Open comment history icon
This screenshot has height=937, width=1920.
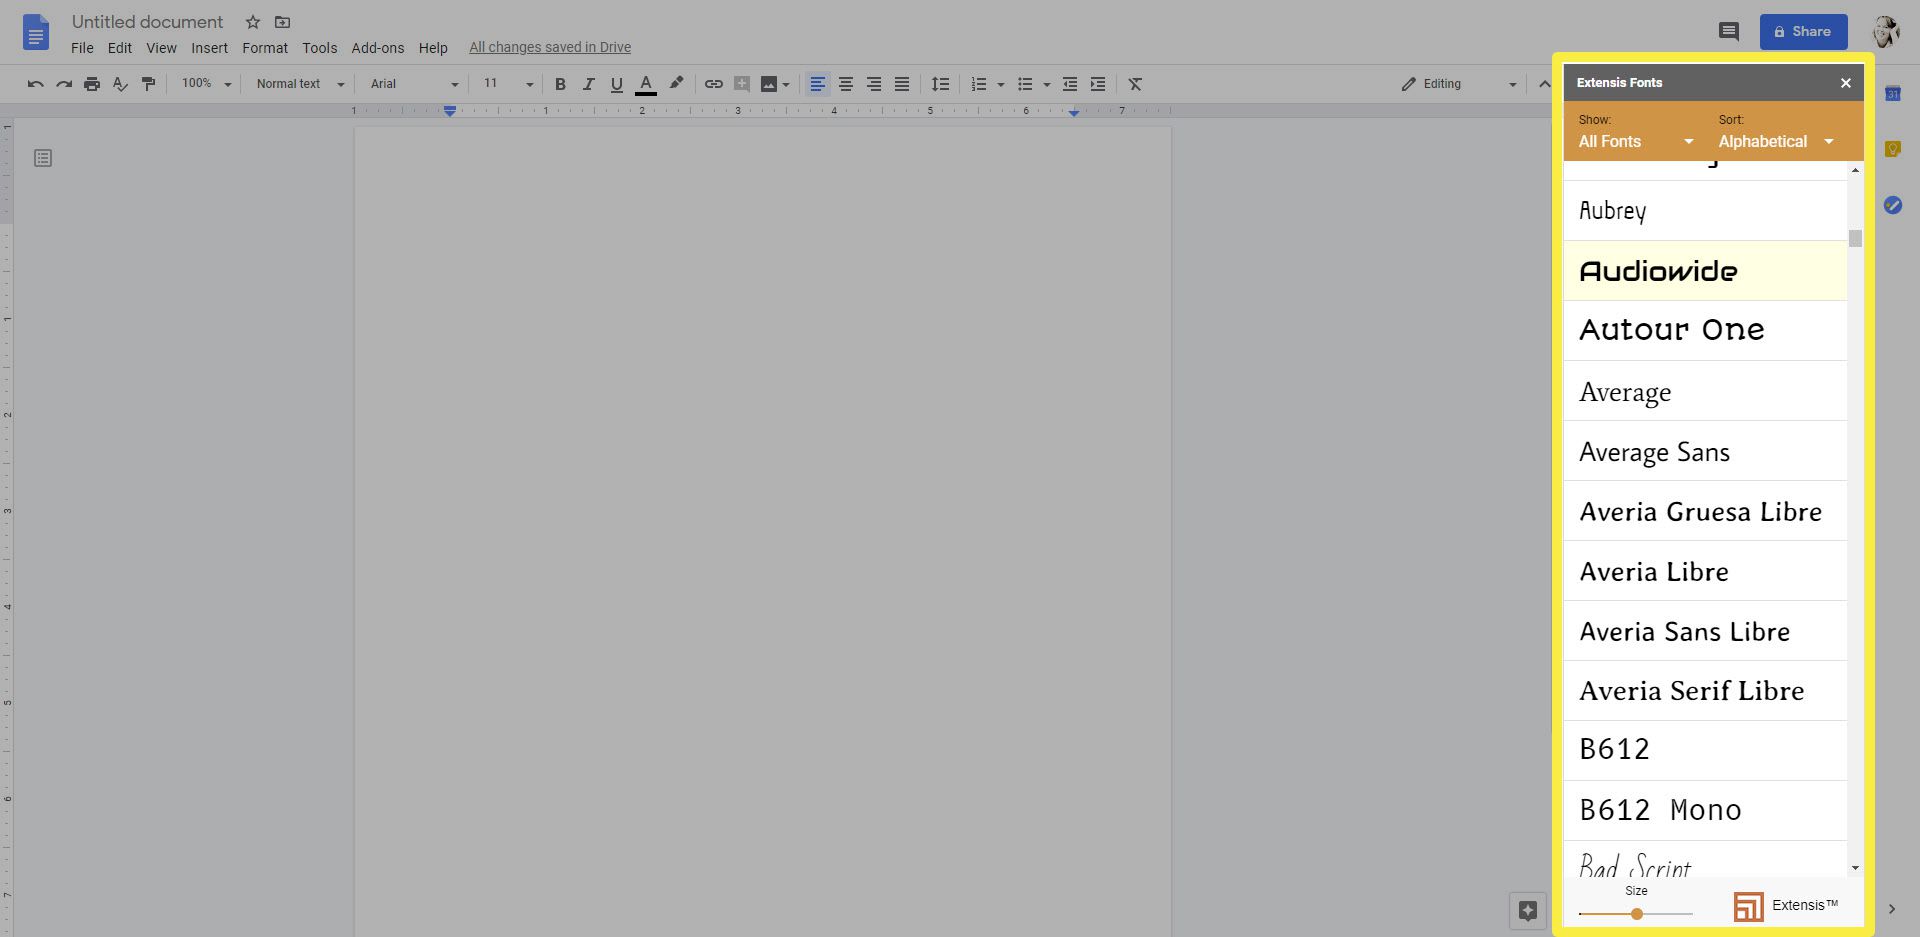(1729, 32)
